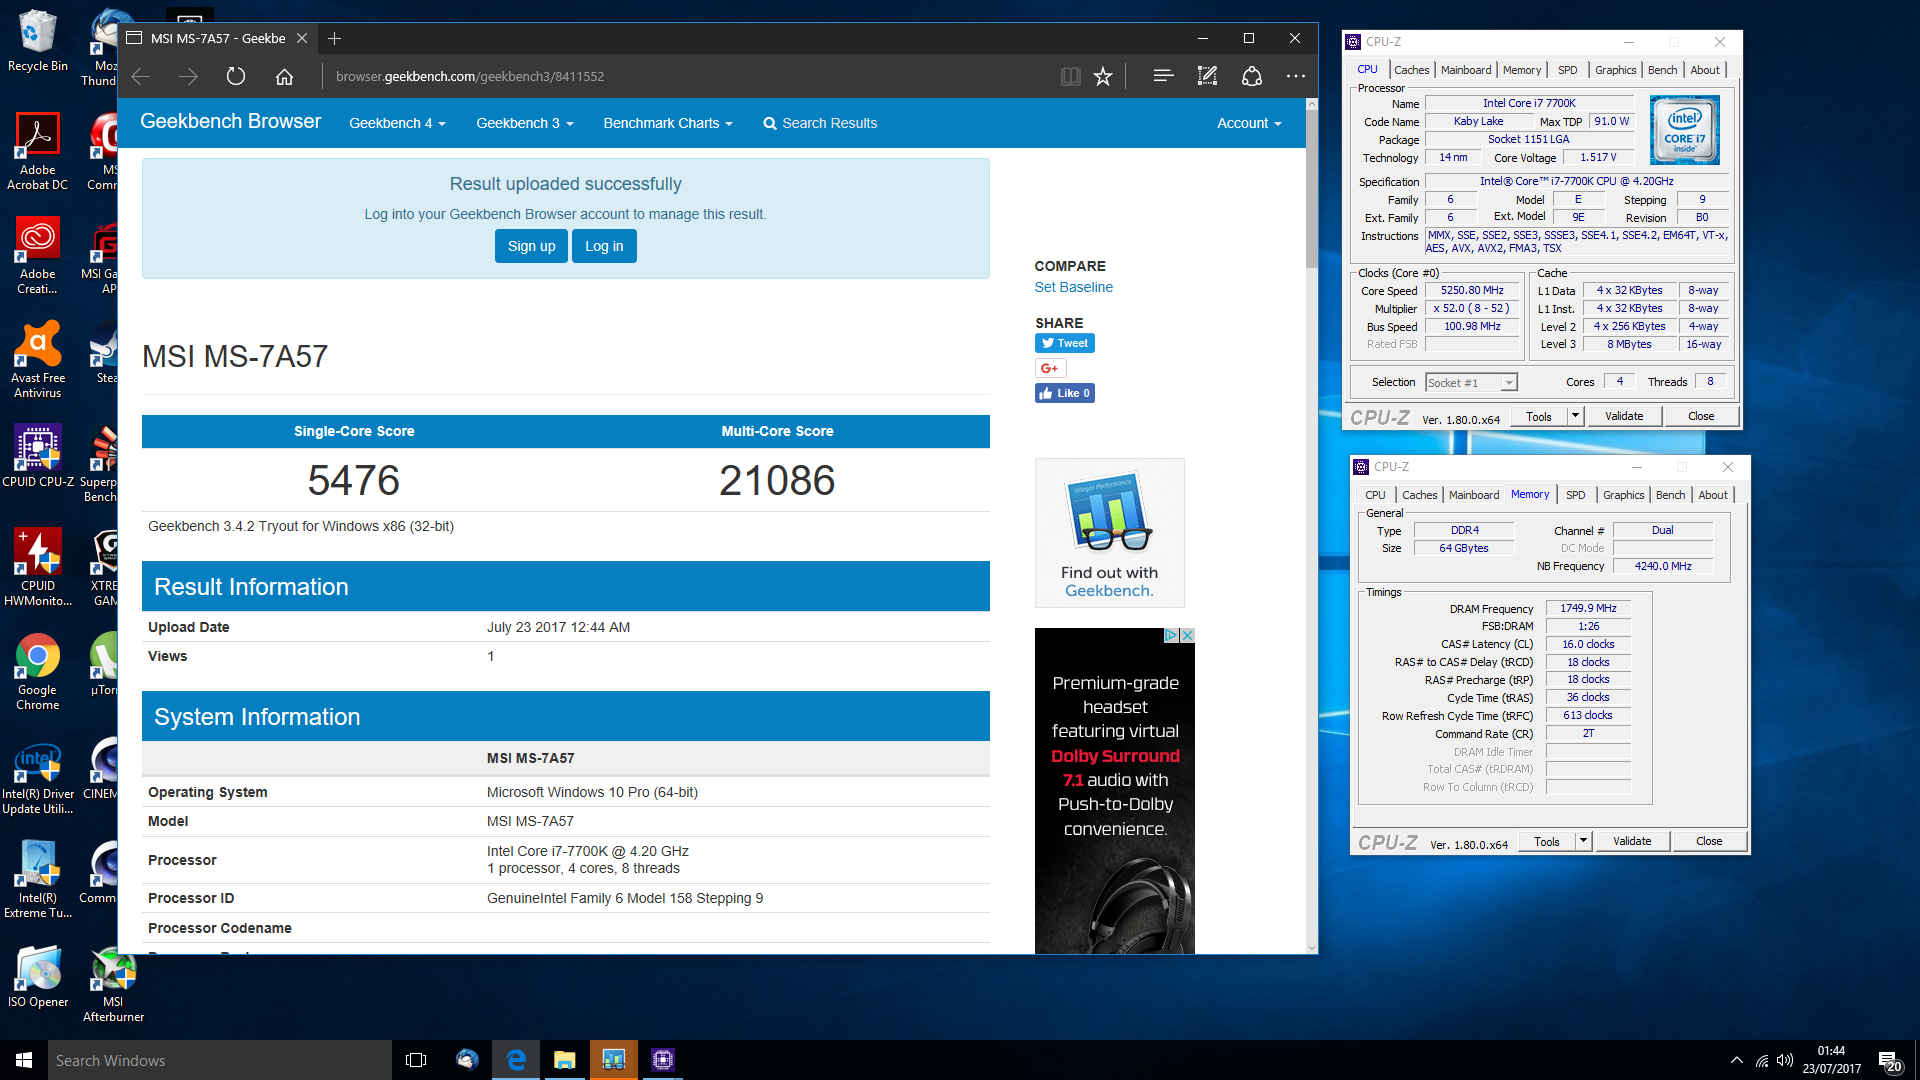Click the taskbar volume icon
This screenshot has width=1920, height=1080.
coord(1785,1060)
